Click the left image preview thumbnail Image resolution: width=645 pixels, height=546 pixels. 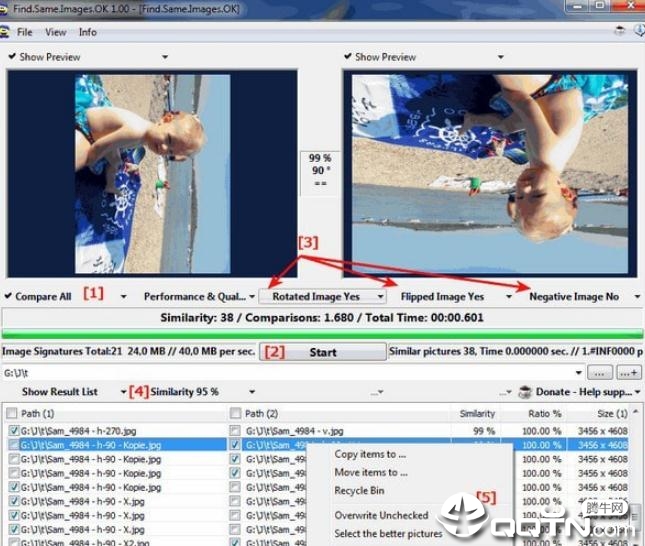click(153, 173)
